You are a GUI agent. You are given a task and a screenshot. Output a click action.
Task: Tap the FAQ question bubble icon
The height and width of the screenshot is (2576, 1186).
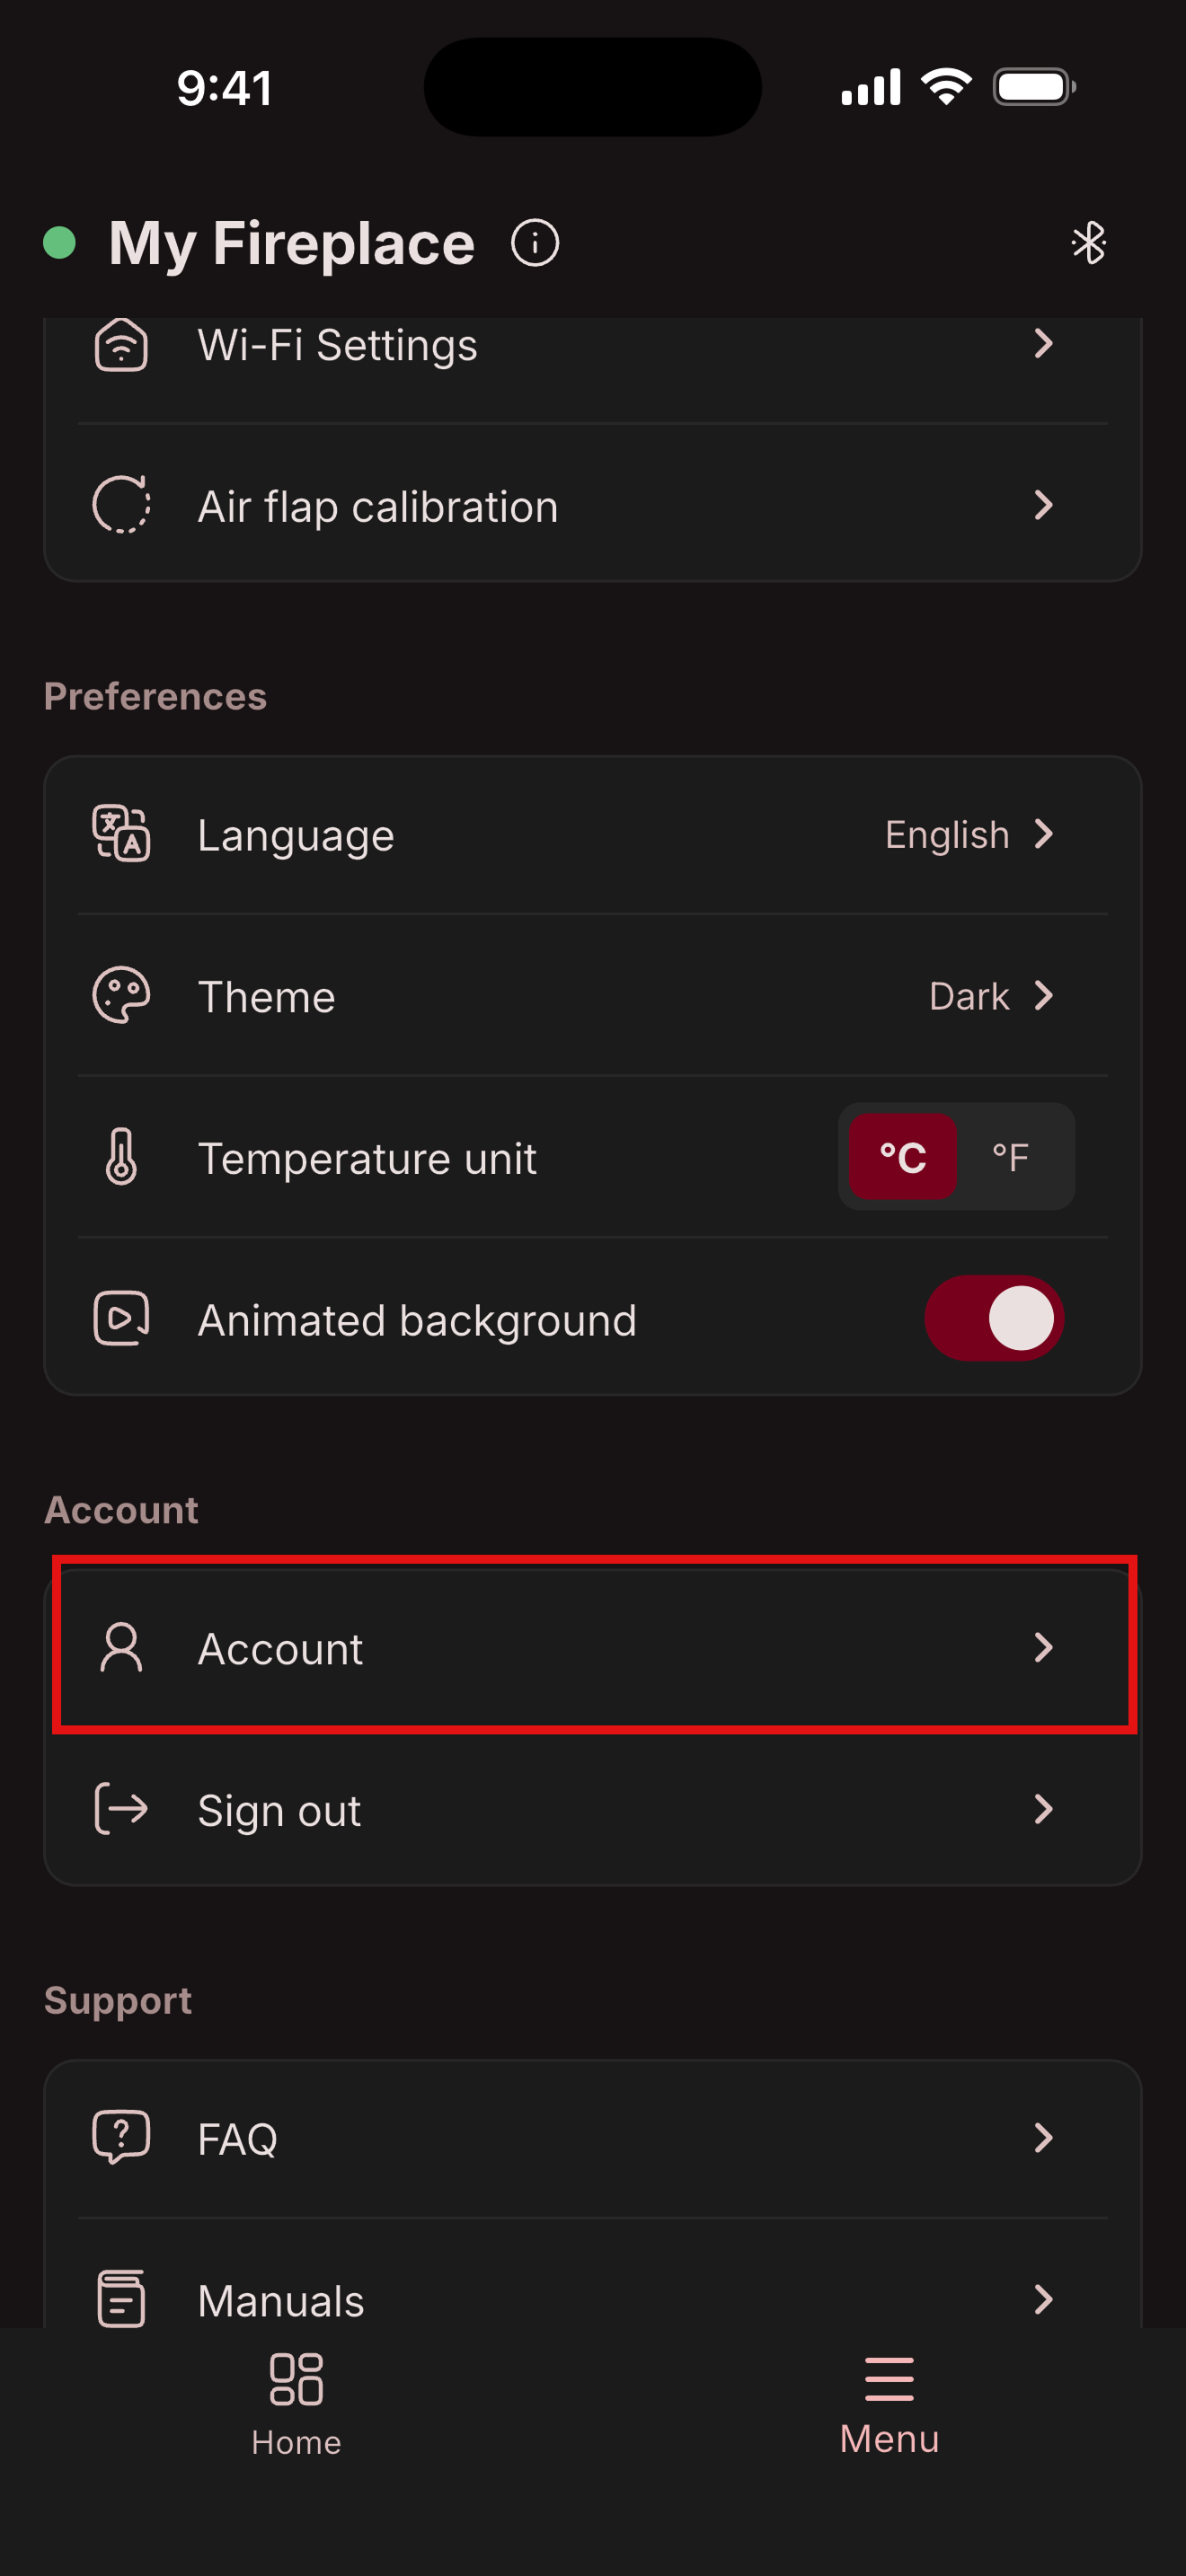(121, 2137)
